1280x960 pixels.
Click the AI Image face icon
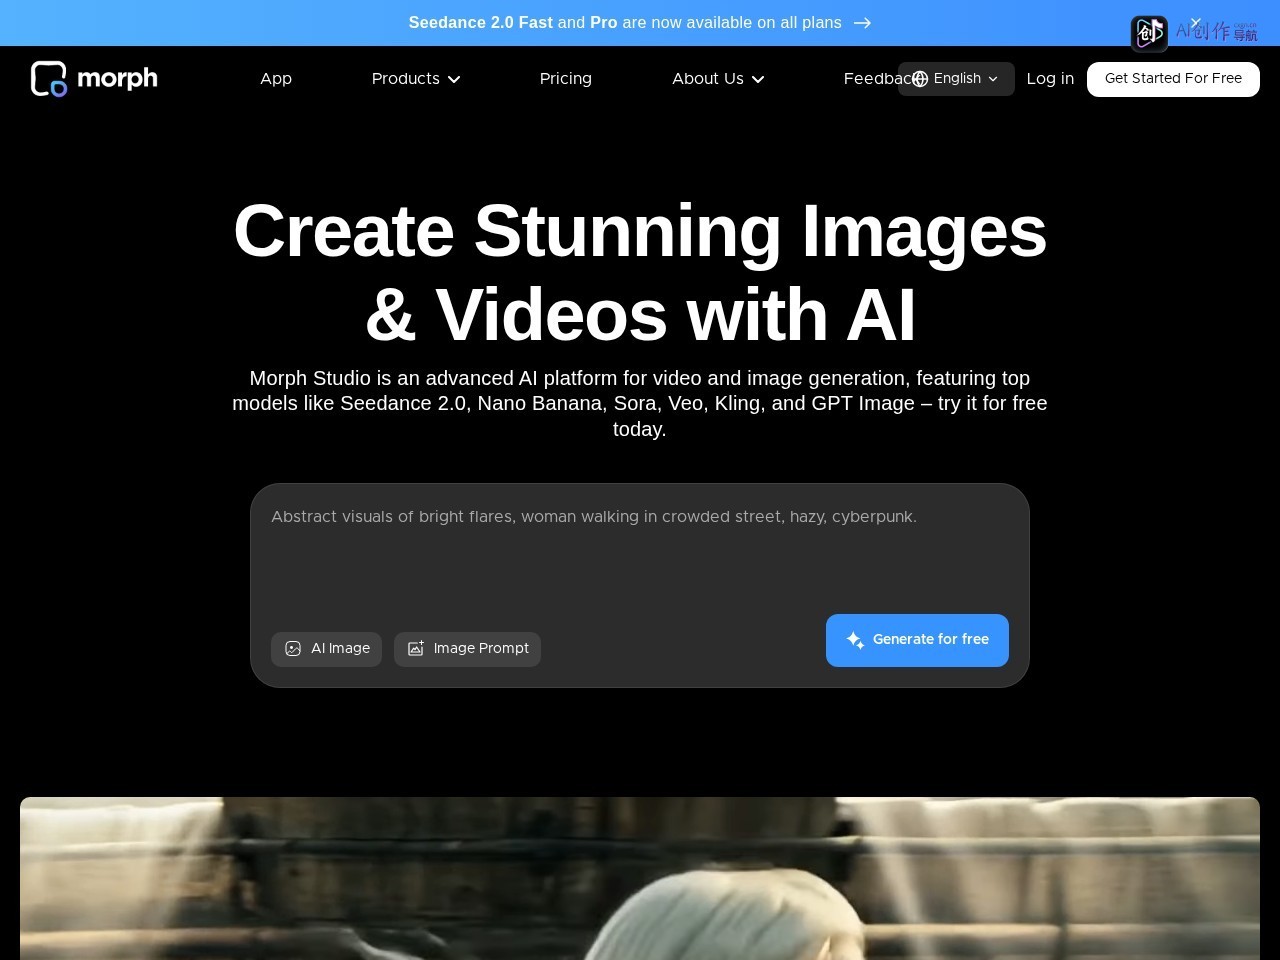pyautogui.click(x=293, y=649)
